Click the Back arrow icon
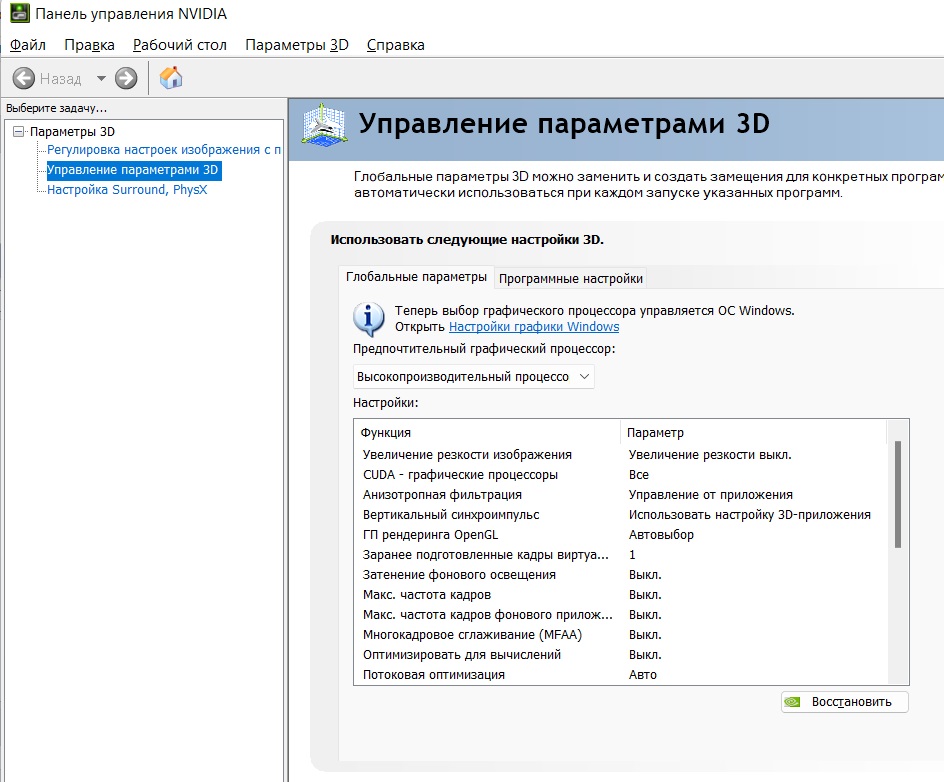The width and height of the screenshot is (944, 782). (24, 78)
